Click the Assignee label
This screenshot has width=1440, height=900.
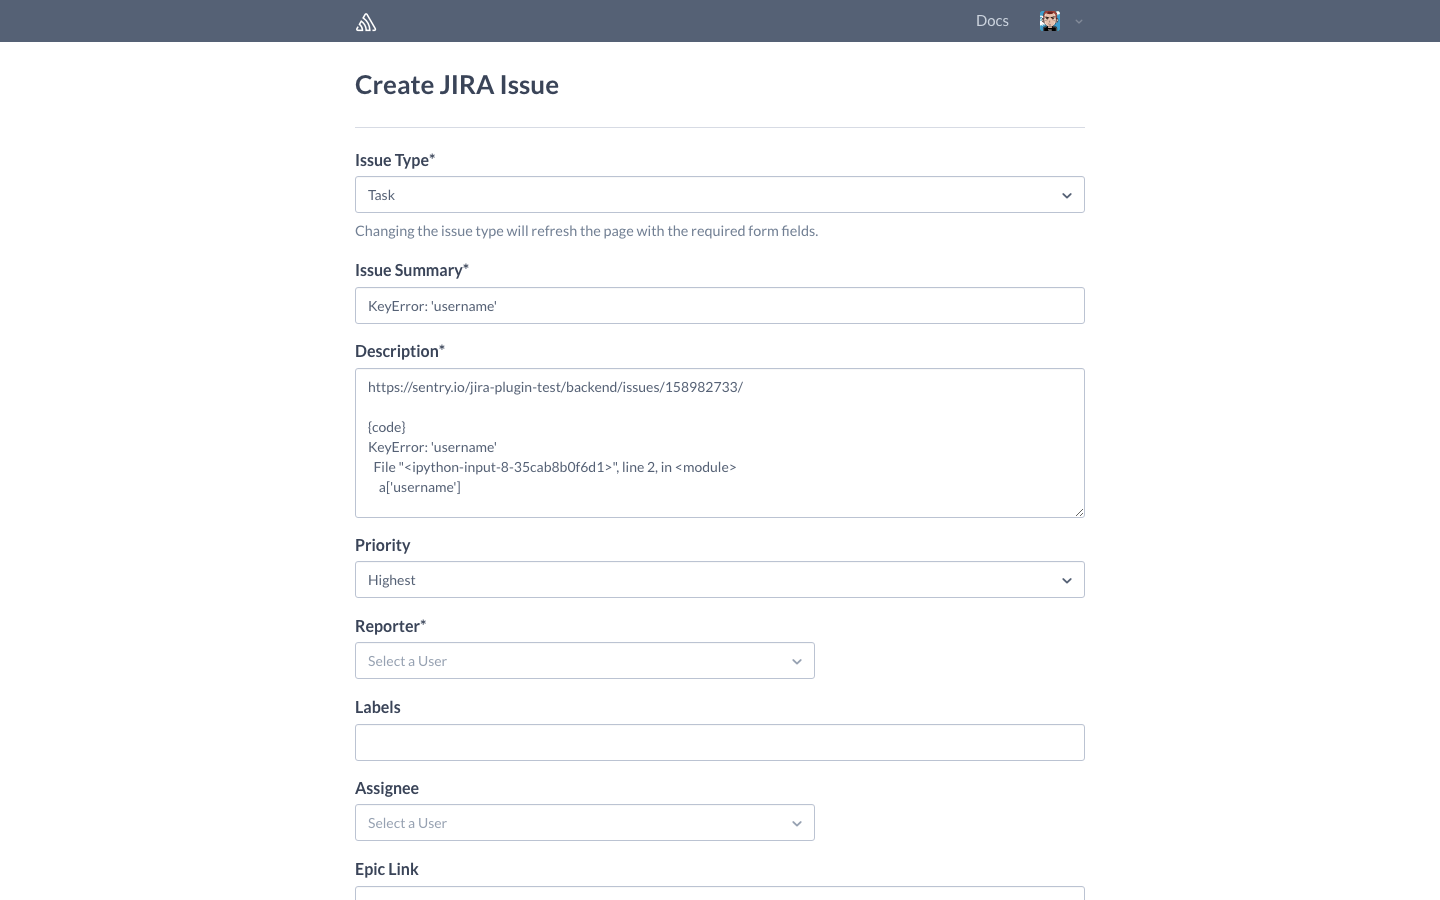(387, 788)
